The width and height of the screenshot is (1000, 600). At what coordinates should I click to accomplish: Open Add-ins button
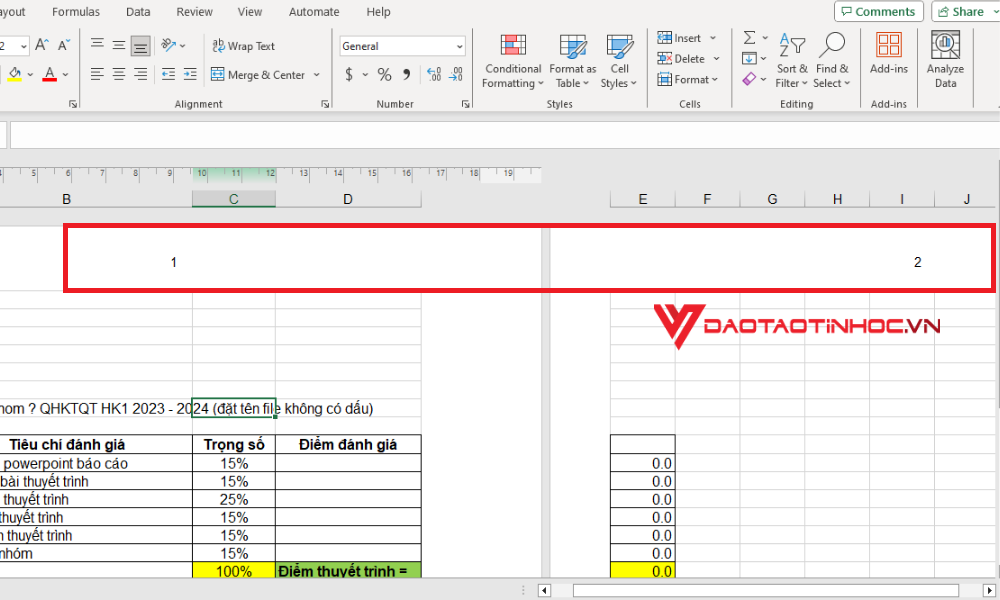[x=888, y=55]
